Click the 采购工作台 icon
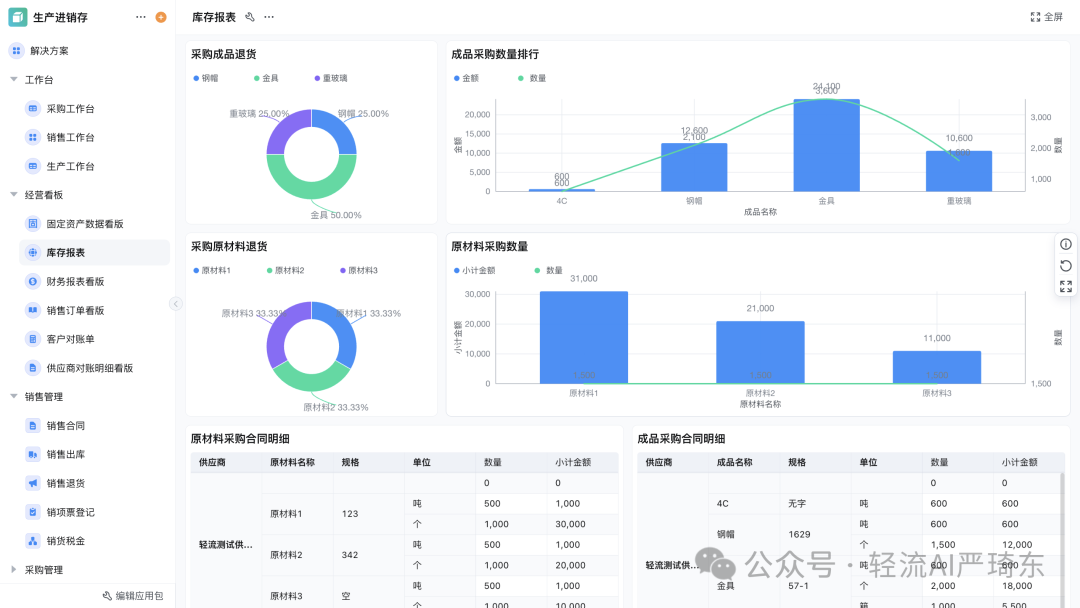 (x=33, y=109)
